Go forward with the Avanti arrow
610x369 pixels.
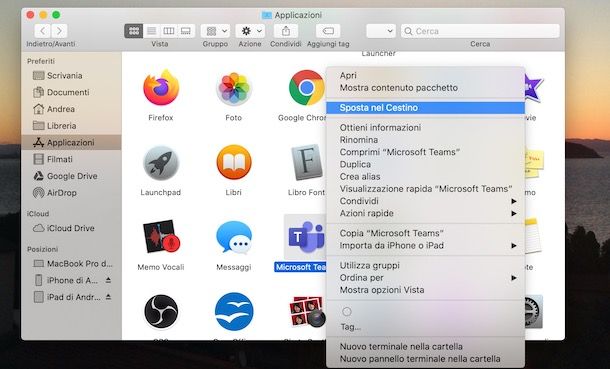pyautogui.click(x=59, y=31)
